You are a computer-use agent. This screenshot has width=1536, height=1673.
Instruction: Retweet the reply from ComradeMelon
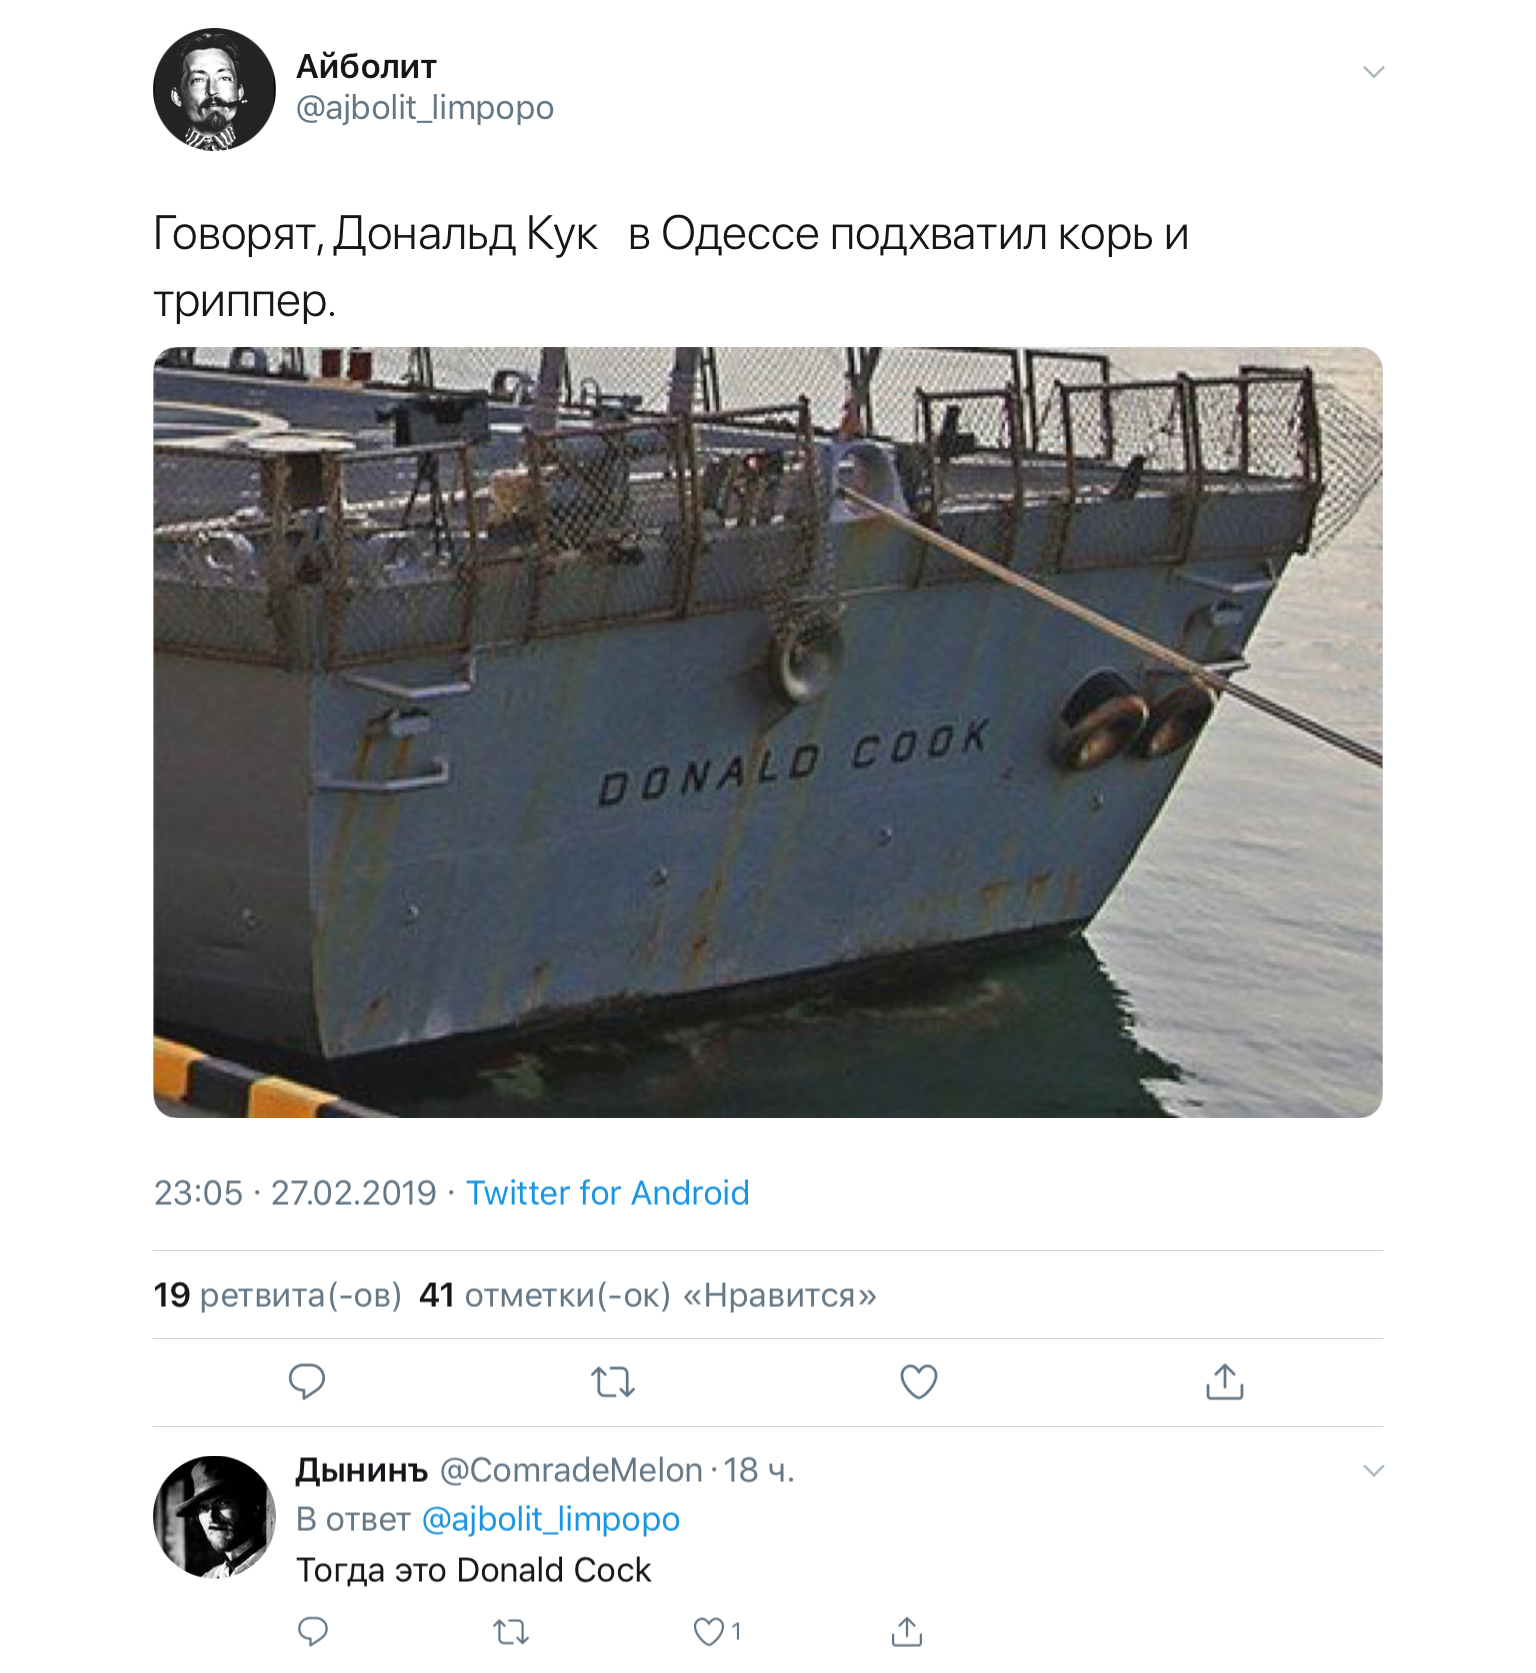[511, 1632]
